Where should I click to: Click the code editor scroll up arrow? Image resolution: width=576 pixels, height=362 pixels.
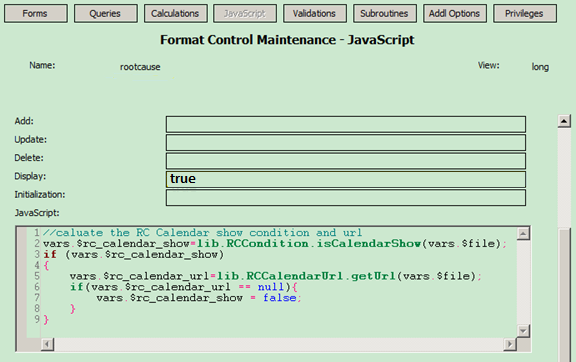pos(523,234)
